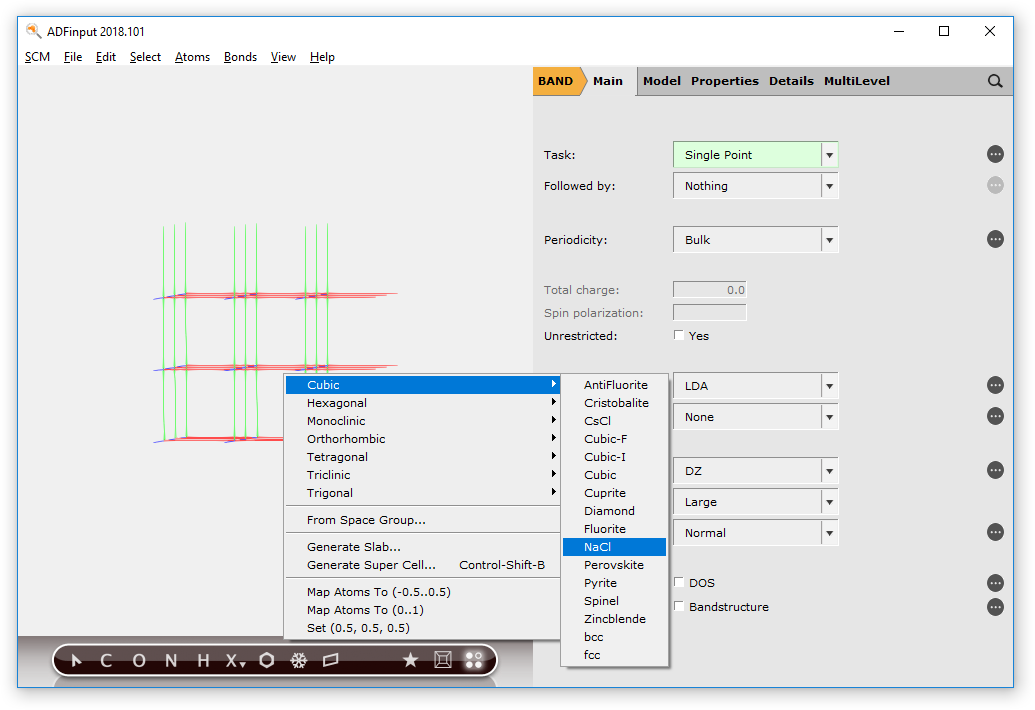Expand the Trigonal submenu
Viewport: 1035px width, 710px height.
422,493
